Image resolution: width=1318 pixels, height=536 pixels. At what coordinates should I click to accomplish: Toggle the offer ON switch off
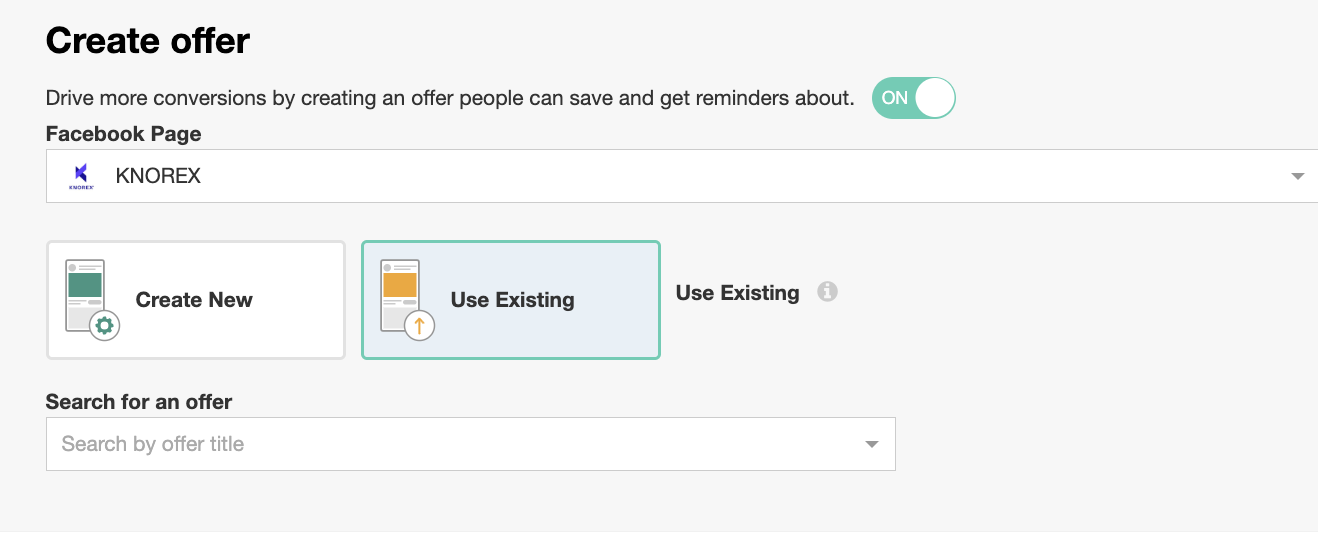[913, 98]
